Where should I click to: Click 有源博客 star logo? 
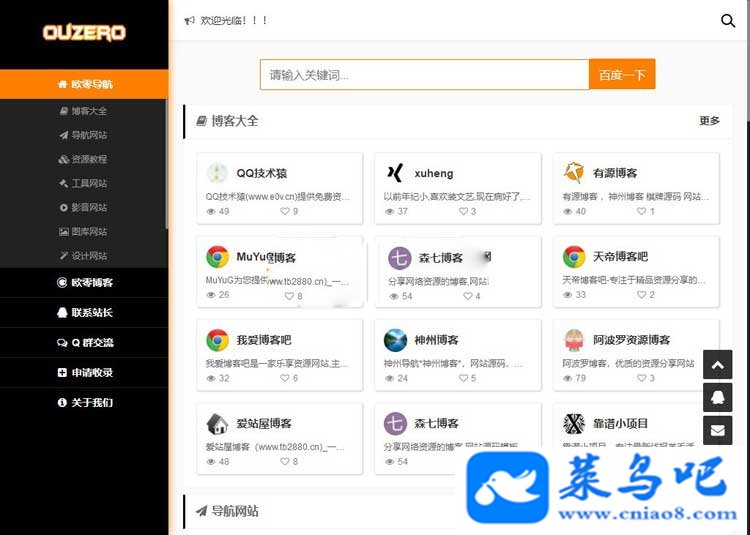pyautogui.click(x=574, y=173)
